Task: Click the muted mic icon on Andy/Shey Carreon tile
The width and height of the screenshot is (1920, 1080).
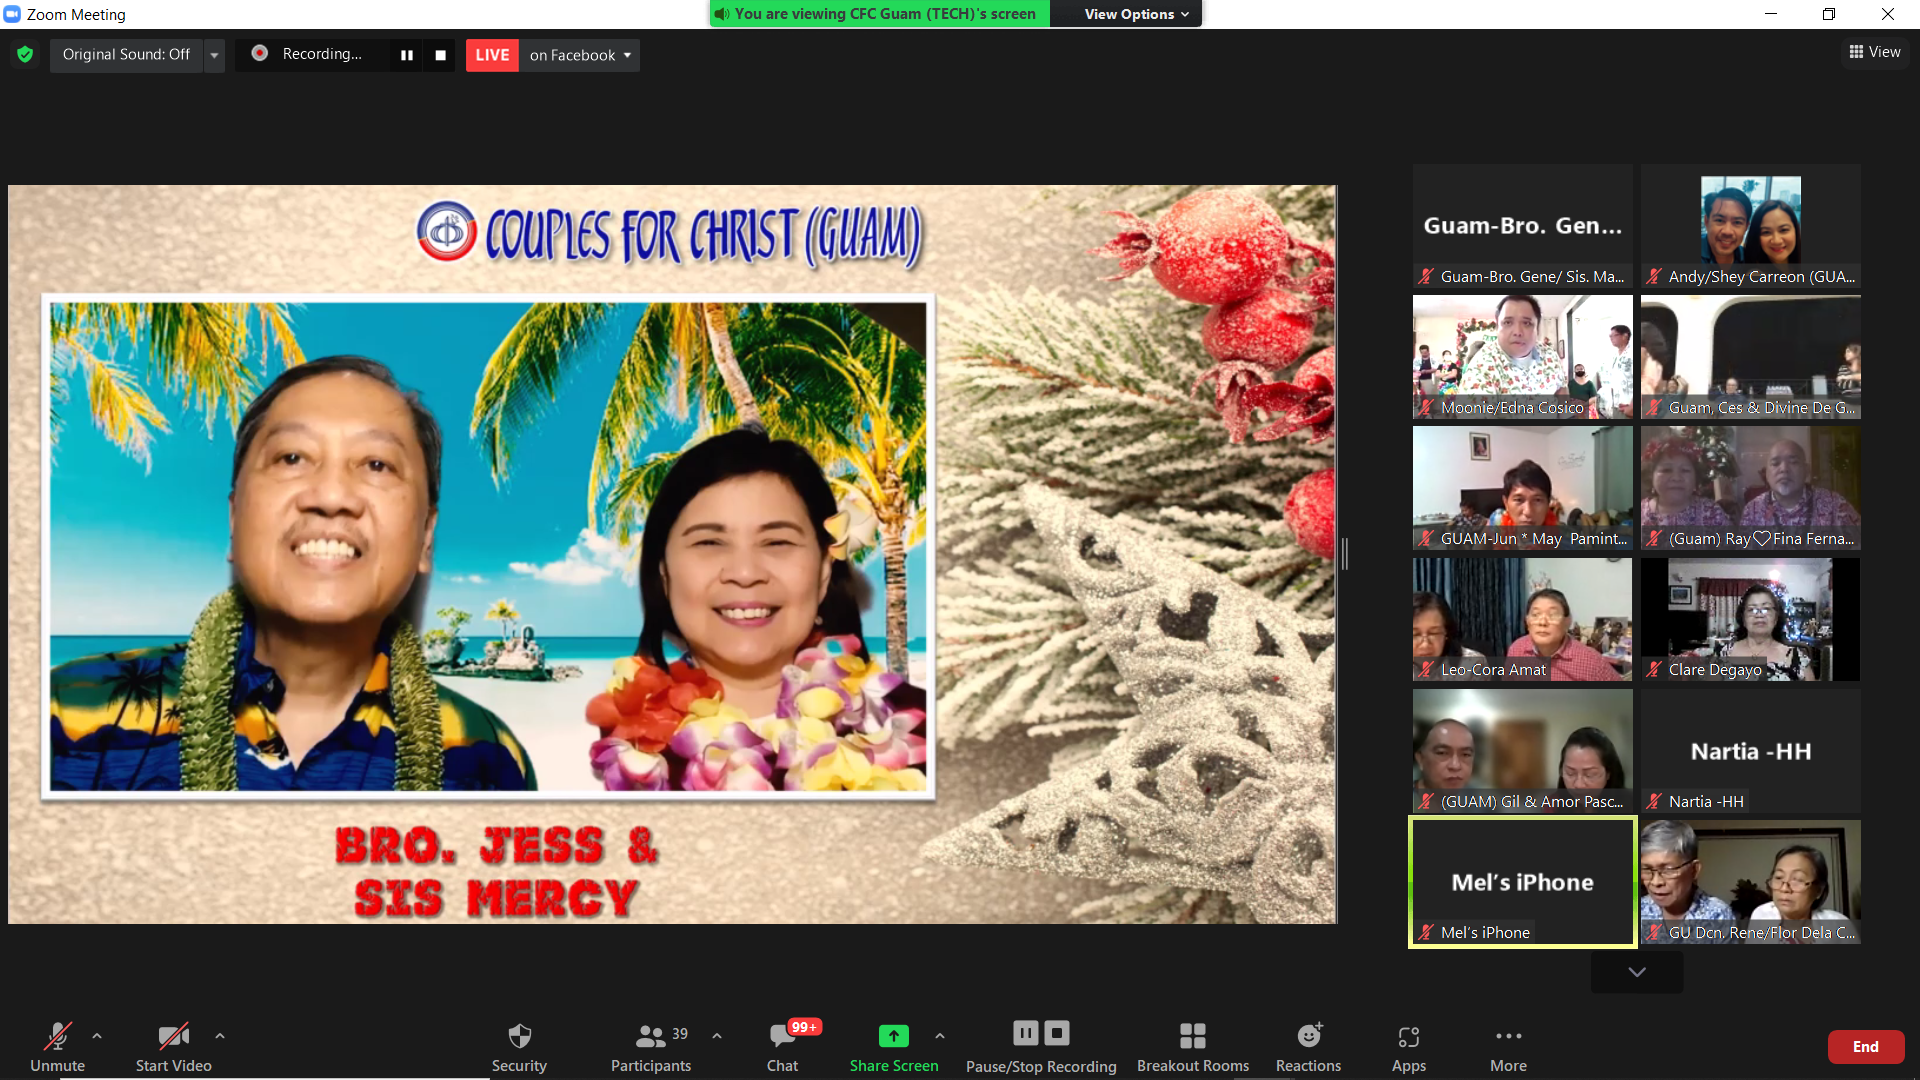Action: (1655, 277)
